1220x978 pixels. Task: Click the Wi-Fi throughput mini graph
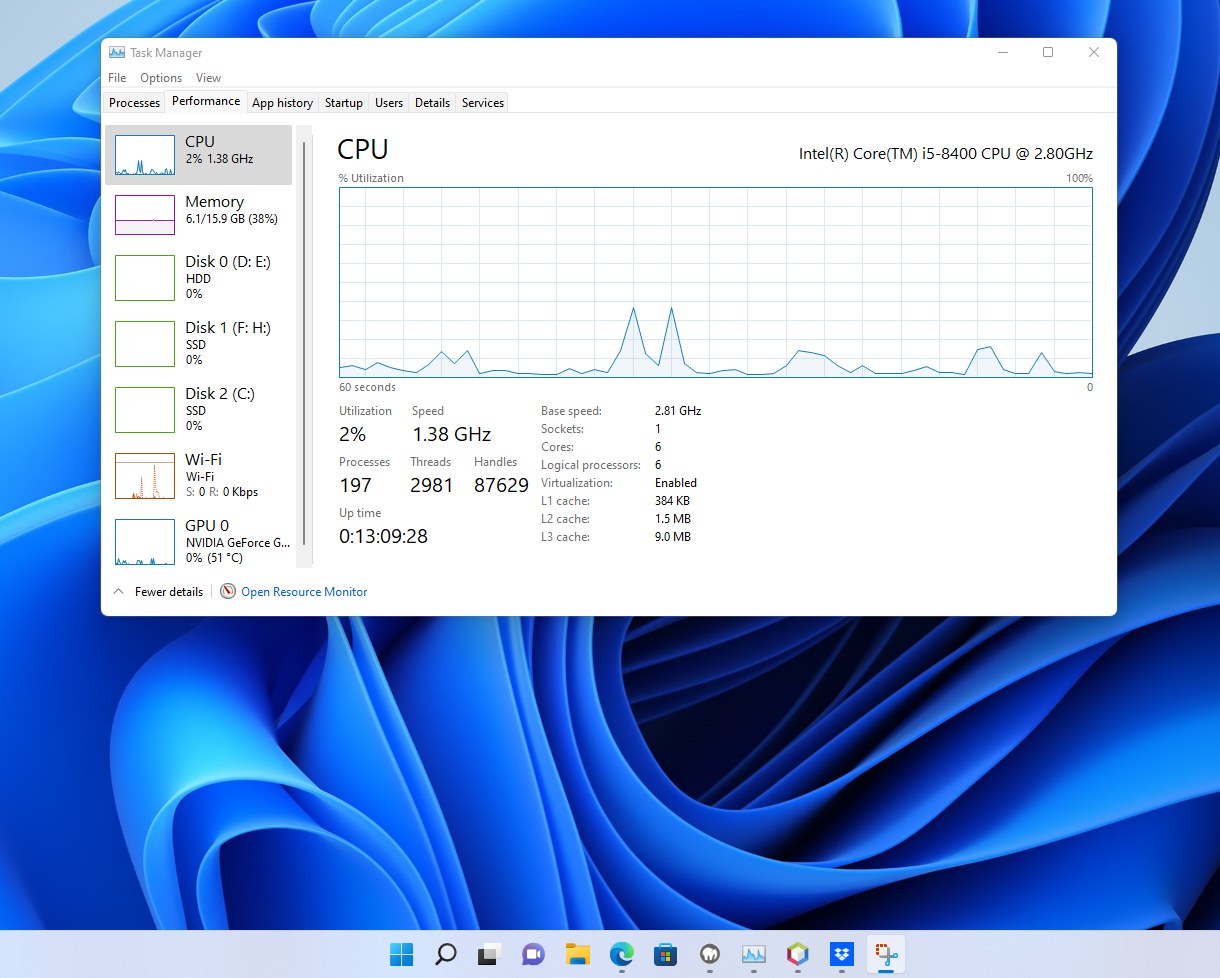(145, 475)
